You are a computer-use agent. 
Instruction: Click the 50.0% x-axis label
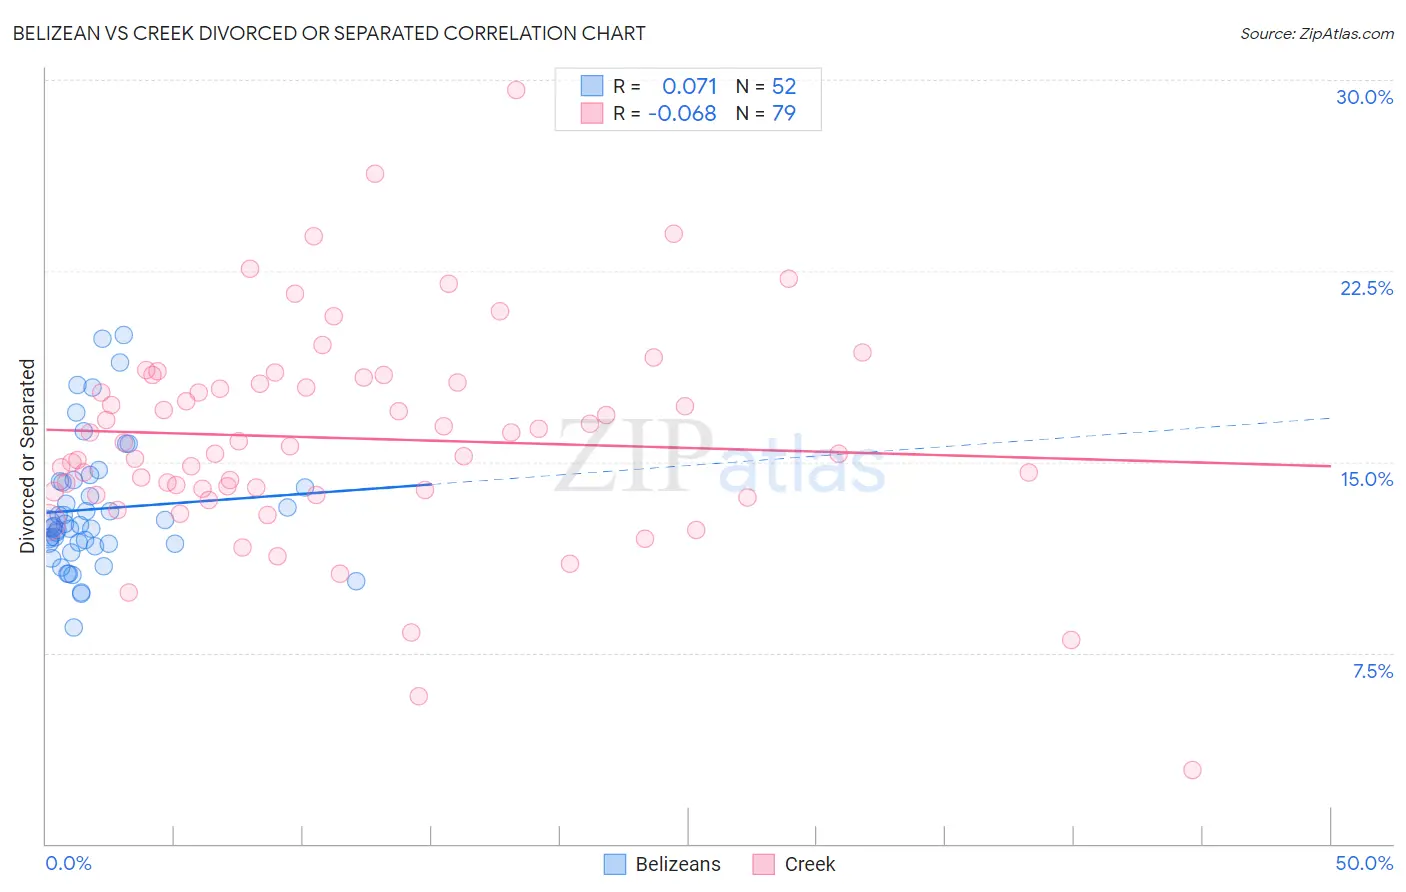pos(1364,863)
